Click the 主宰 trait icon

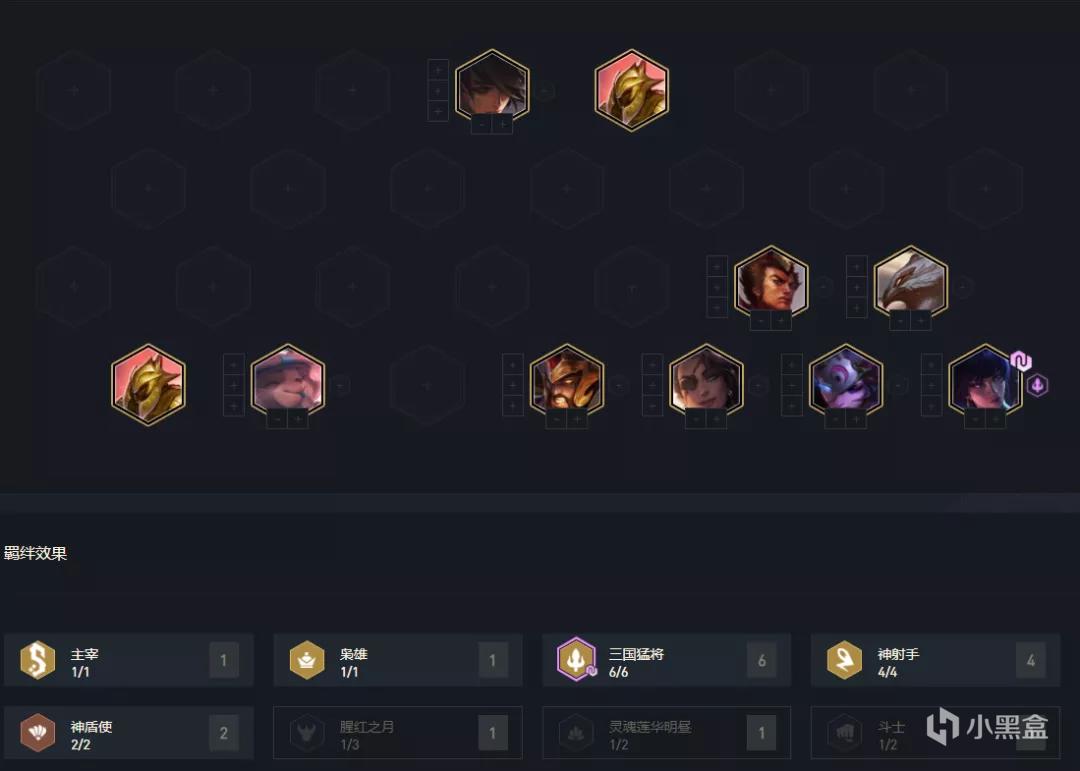pyautogui.click(x=38, y=660)
